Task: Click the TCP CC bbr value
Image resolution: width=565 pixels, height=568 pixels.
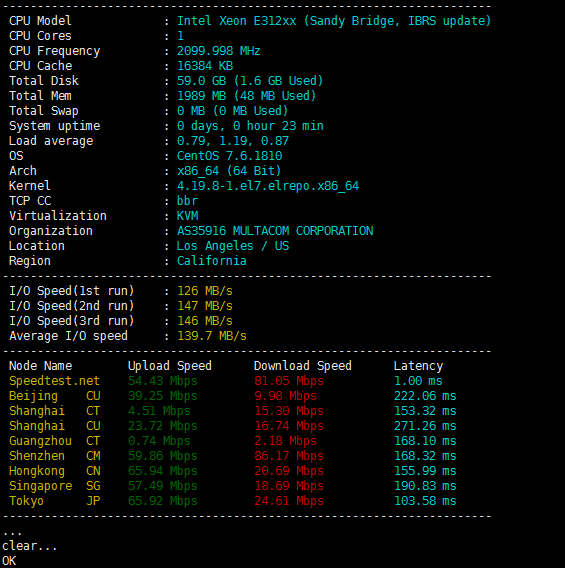Action: [187, 201]
